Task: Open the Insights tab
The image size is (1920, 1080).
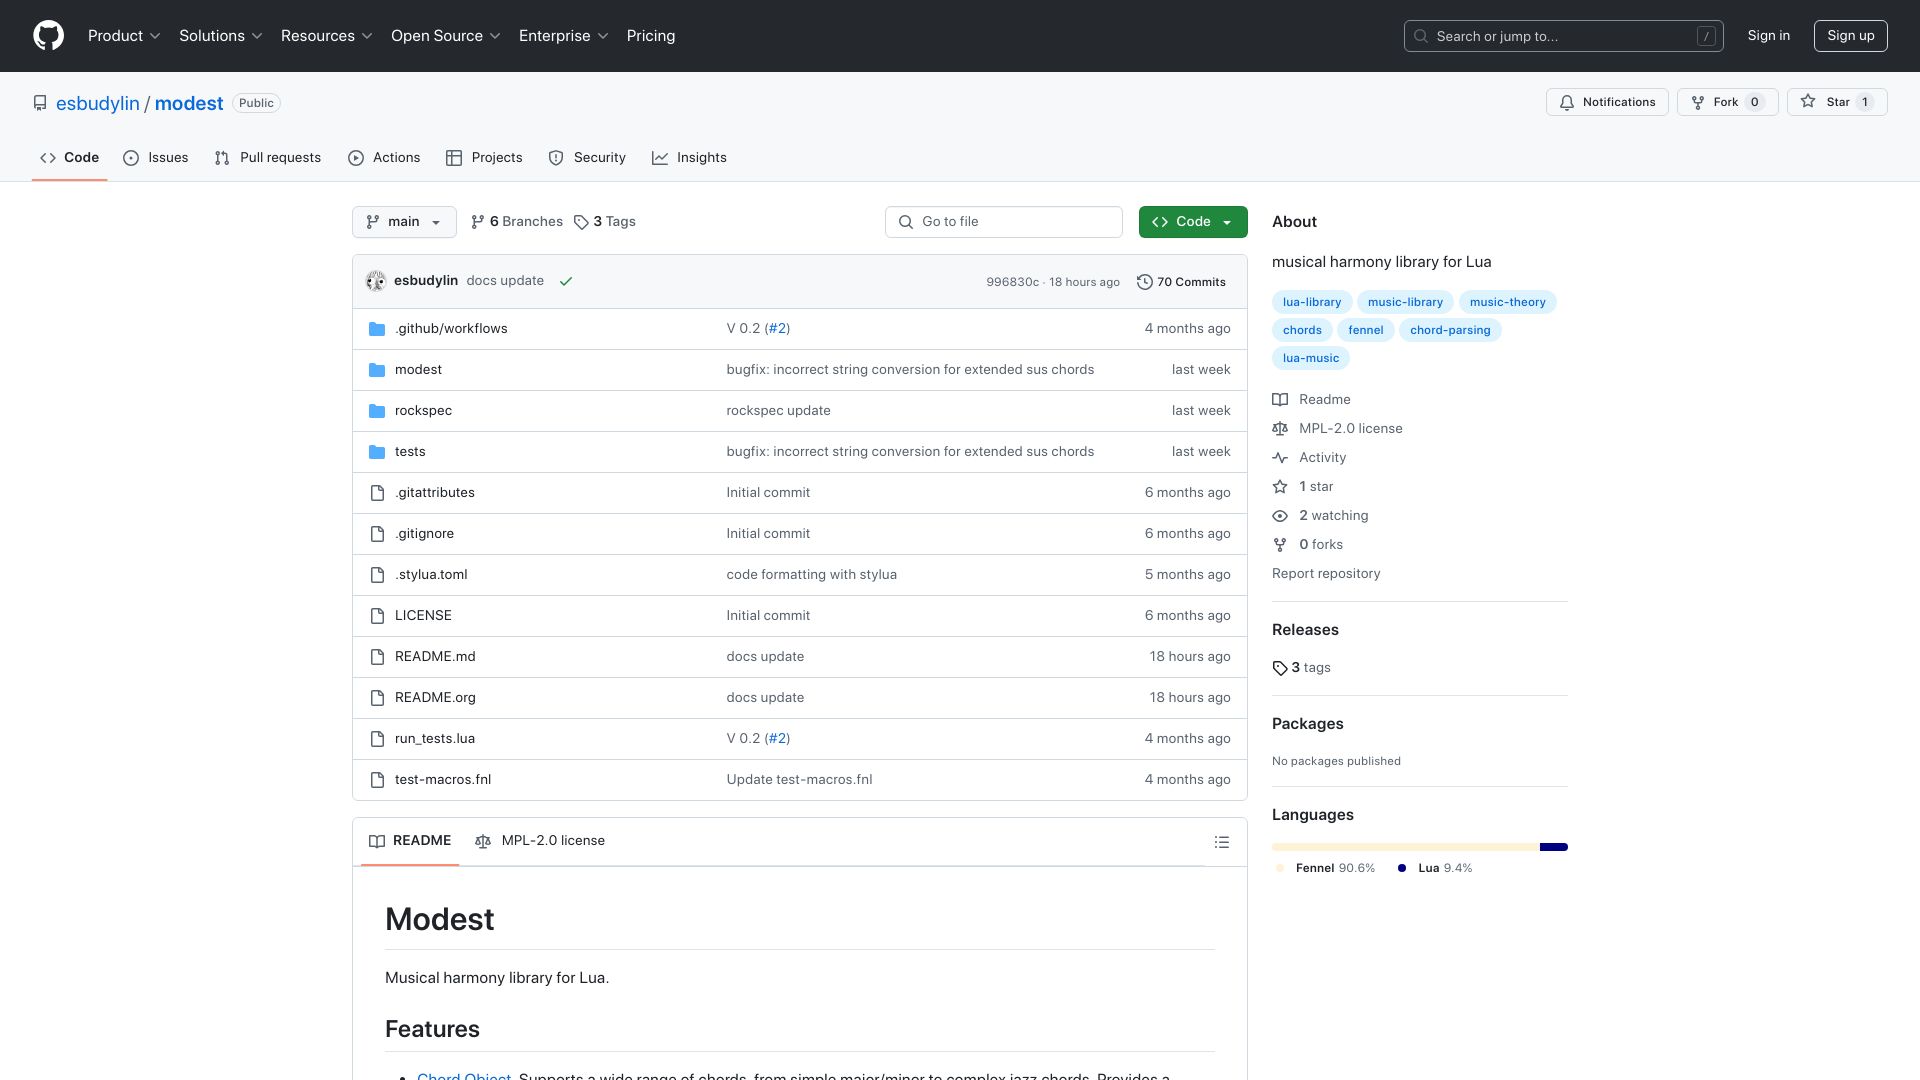Action: click(690, 158)
